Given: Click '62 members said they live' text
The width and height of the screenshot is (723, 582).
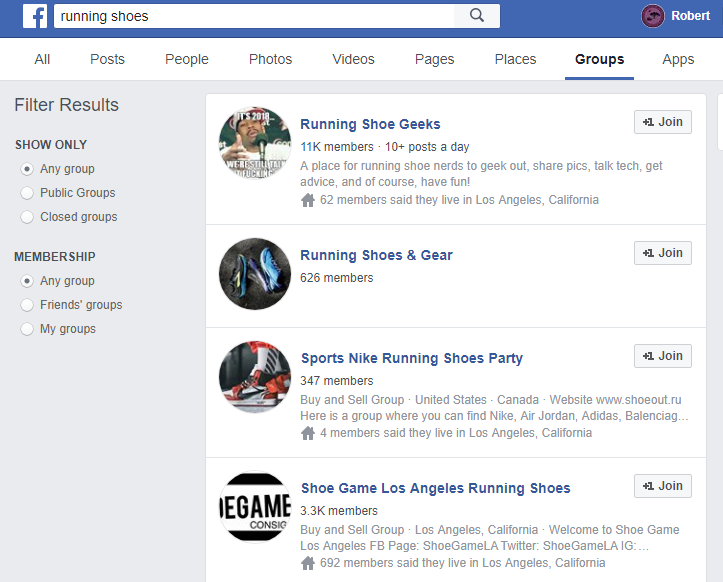Looking at the screenshot, I should point(459,200).
